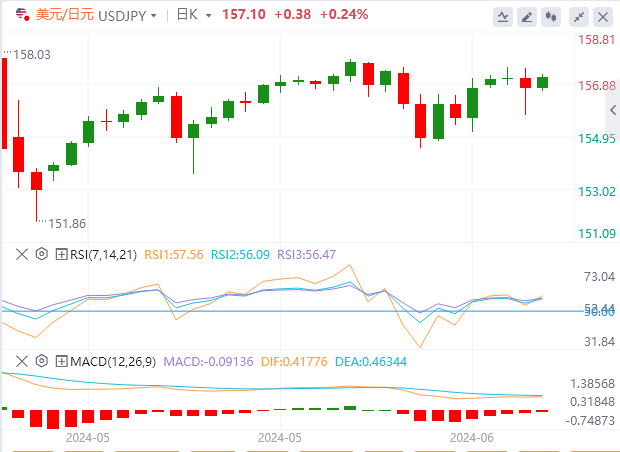The image size is (620, 452).
Task: Click the MACD(12,26,9) label
Action: (x=113, y=362)
